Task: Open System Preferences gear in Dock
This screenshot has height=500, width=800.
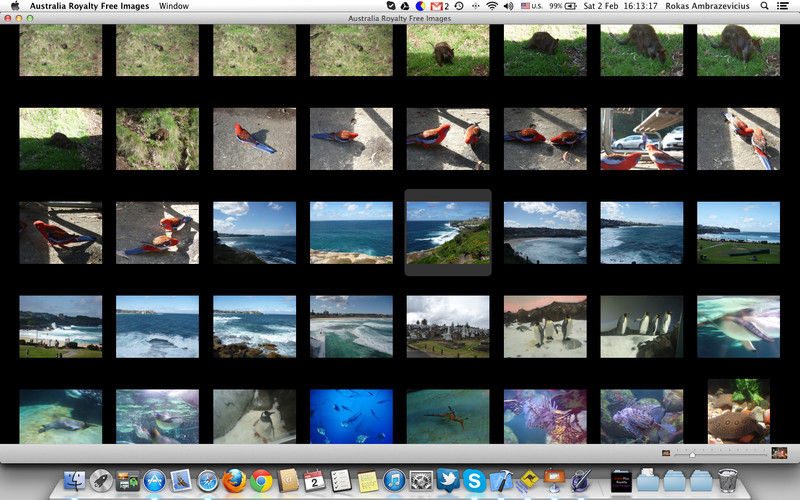Action: coord(421,481)
